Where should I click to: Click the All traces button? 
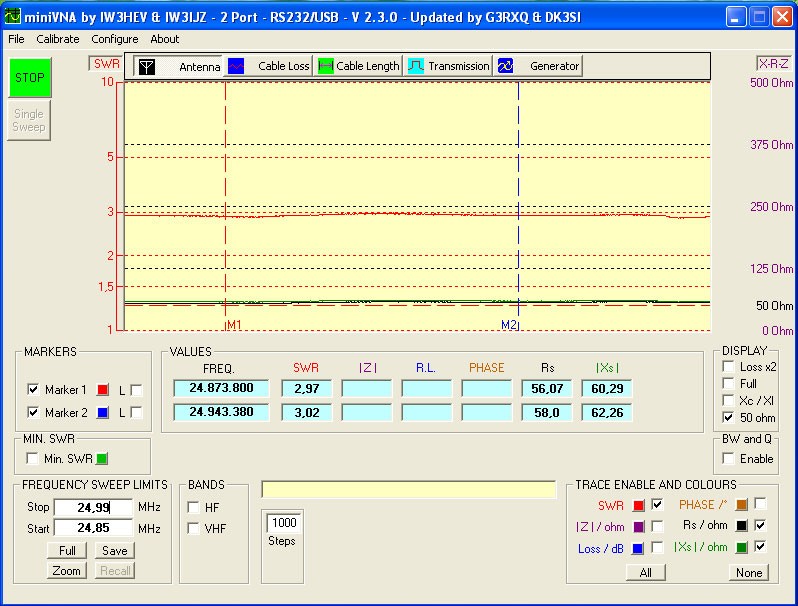[645, 573]
